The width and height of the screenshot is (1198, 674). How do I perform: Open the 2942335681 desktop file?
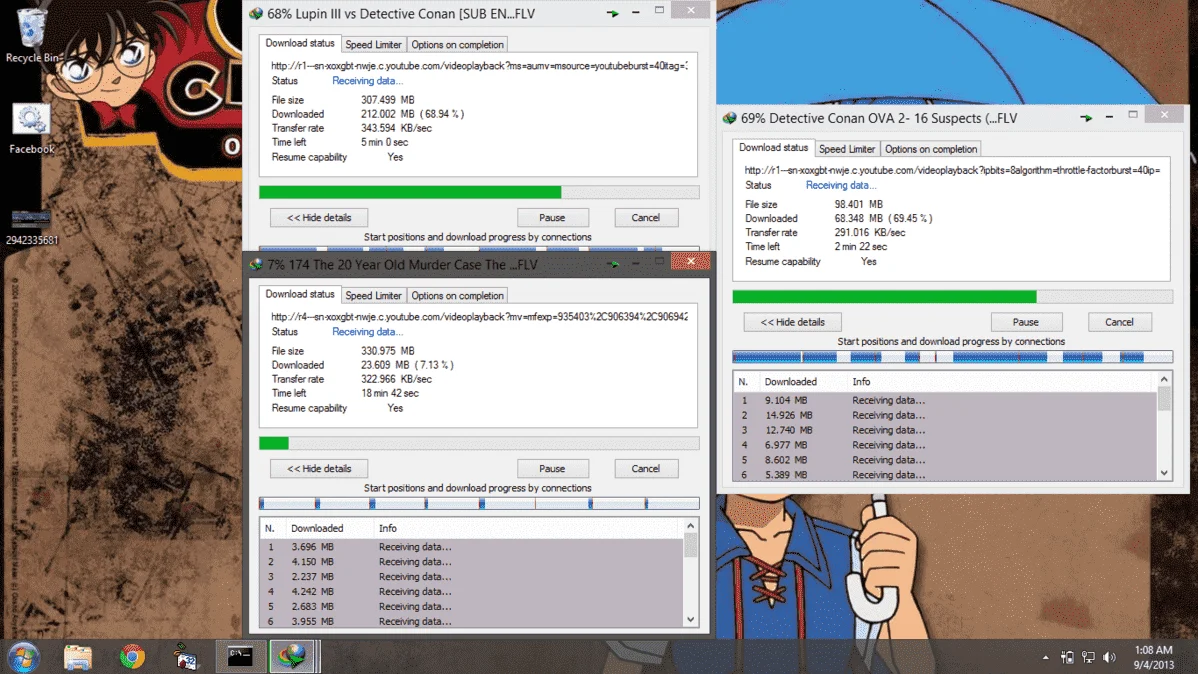click(x=31, y=228)
